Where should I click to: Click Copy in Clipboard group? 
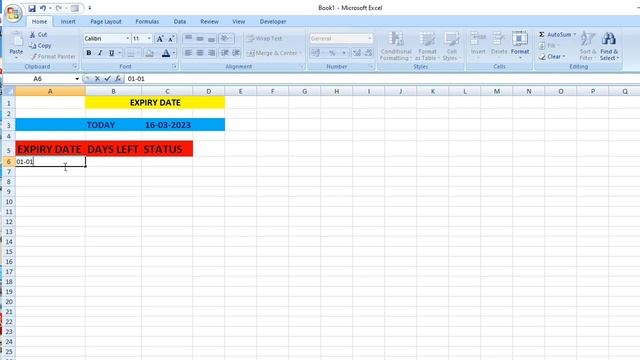(40, 46)
